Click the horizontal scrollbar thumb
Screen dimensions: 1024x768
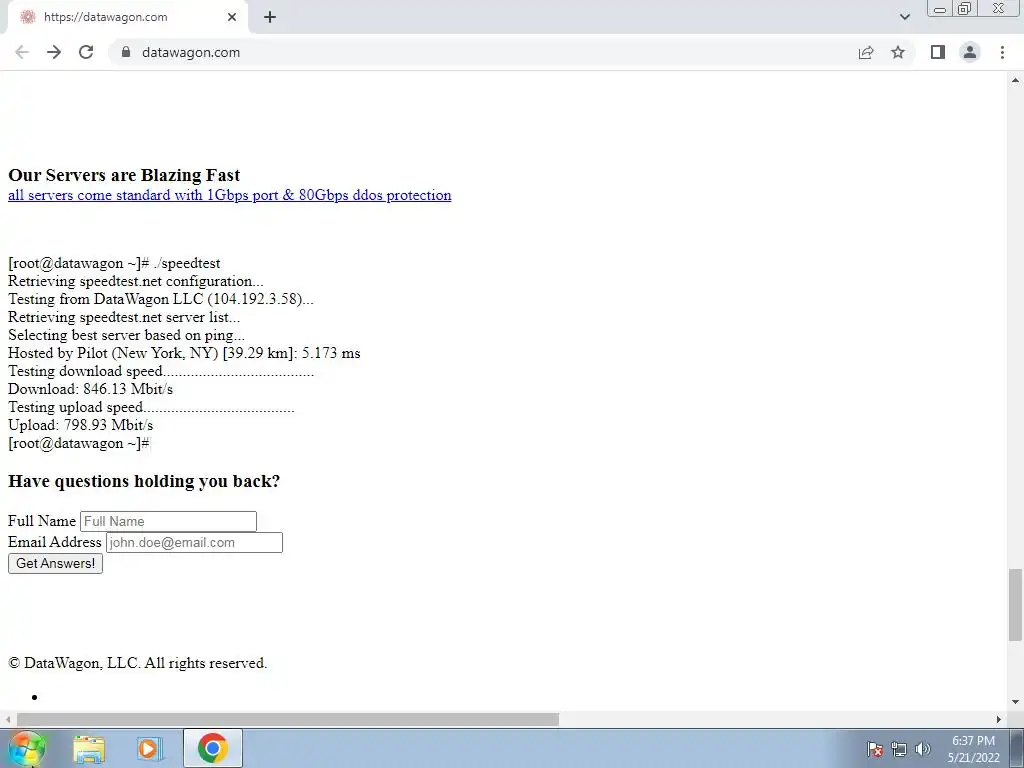tap(287, 719)
